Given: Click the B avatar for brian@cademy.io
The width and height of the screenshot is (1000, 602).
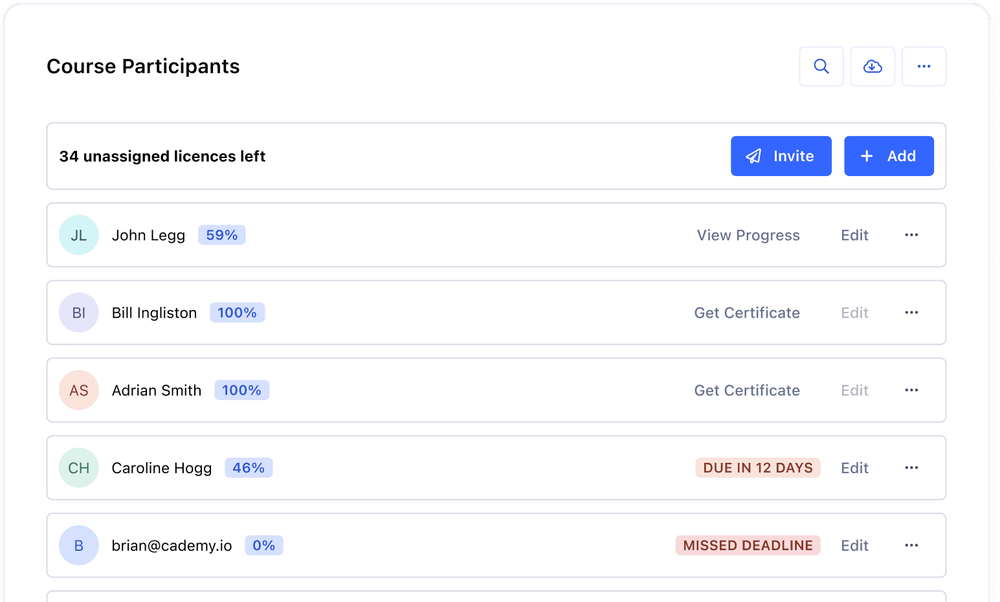Looking at the screenshot, I should click(x=79, y=545).
